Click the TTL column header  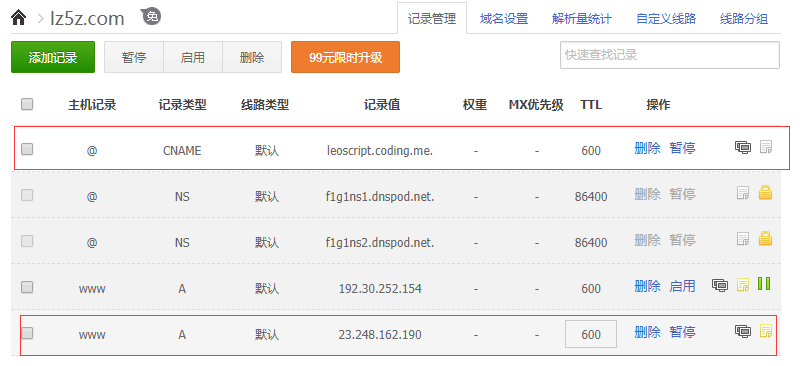591,105
